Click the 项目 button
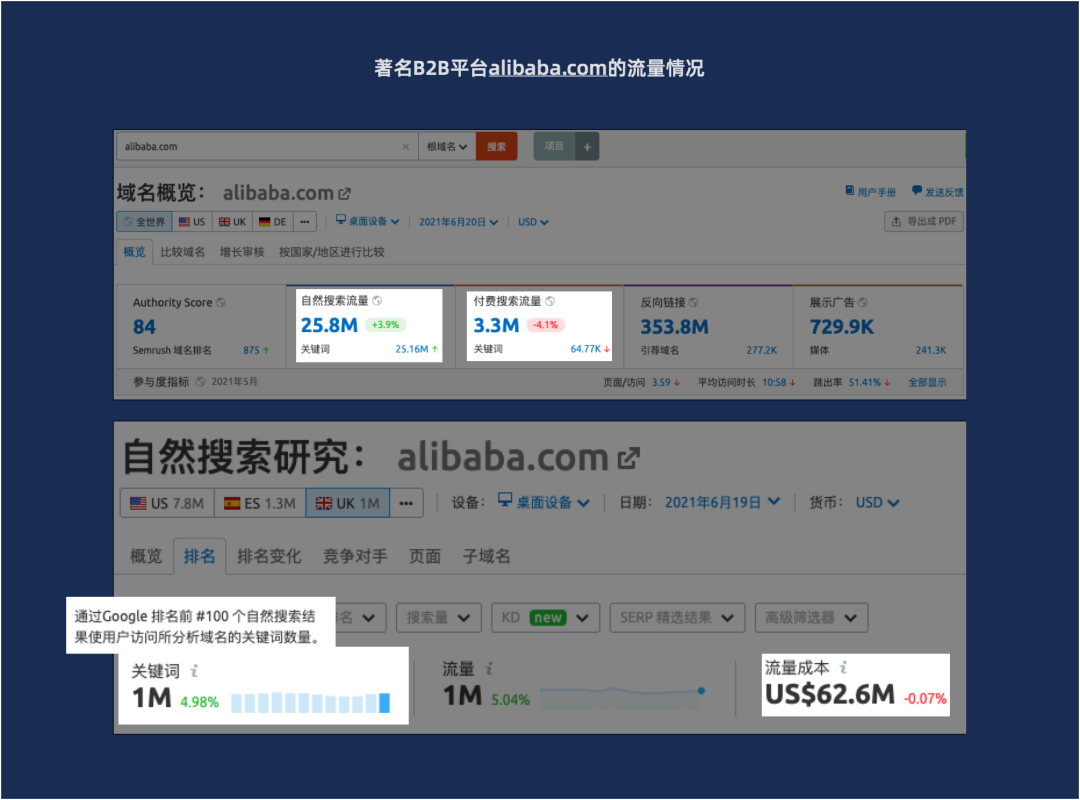Screen dimensions: 1080x800 coord(554,147)
